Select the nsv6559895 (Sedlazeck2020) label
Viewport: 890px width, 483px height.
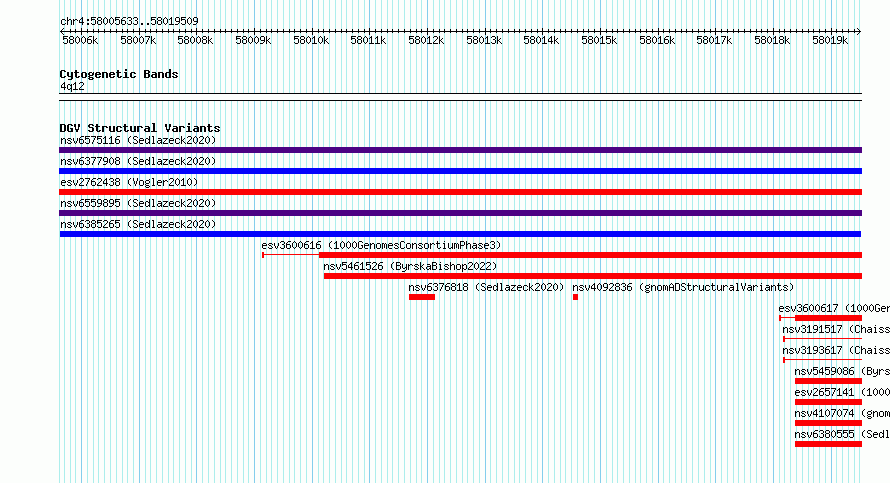click(138, 203)
